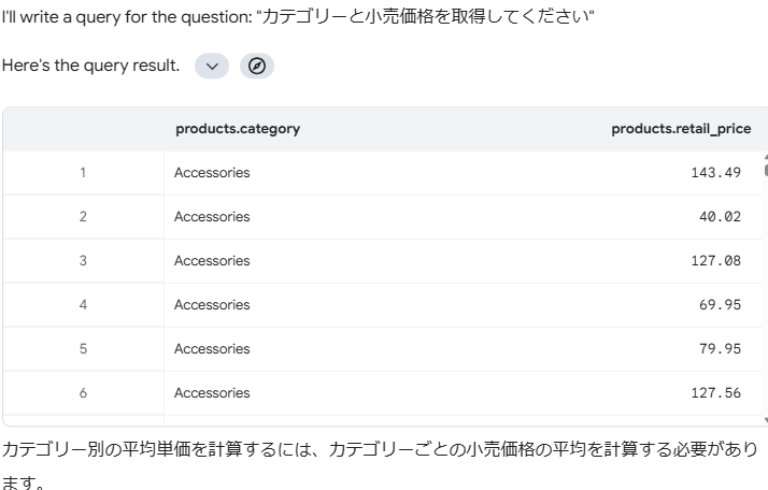Click the 127.56 retail price cell
Screen dimensions: 768x490
click(715, 393)
